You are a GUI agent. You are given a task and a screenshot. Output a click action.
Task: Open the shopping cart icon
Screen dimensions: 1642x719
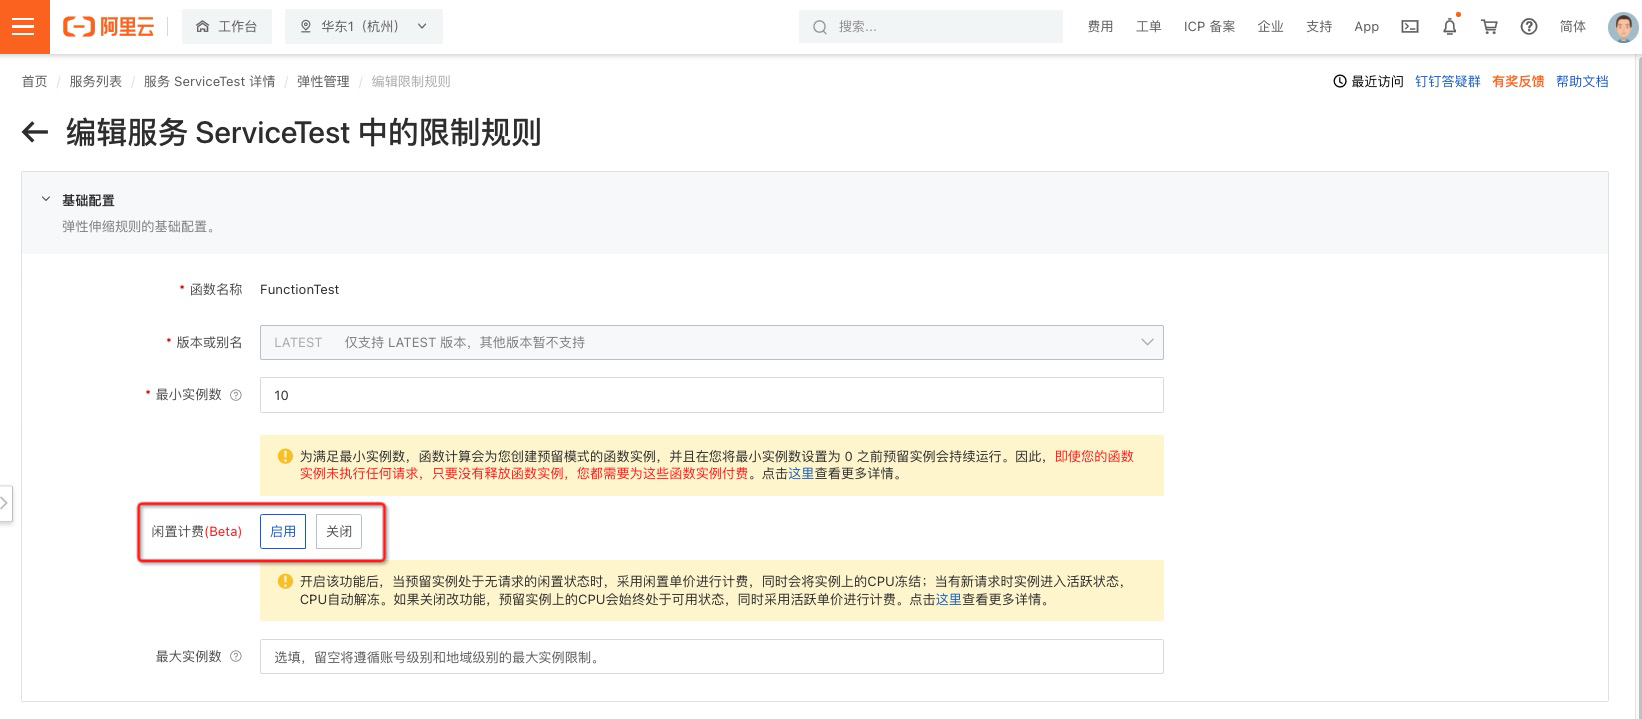click(1489, 27)
